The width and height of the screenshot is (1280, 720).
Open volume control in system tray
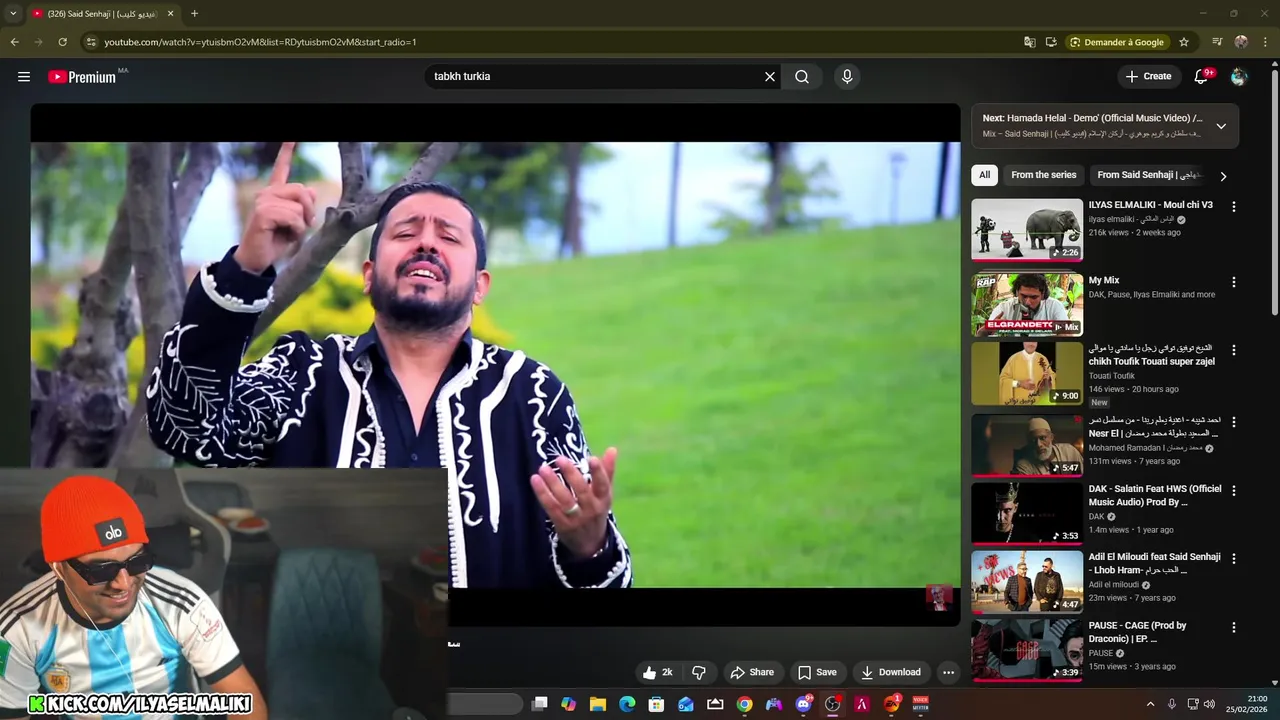tap(1210, 704)
